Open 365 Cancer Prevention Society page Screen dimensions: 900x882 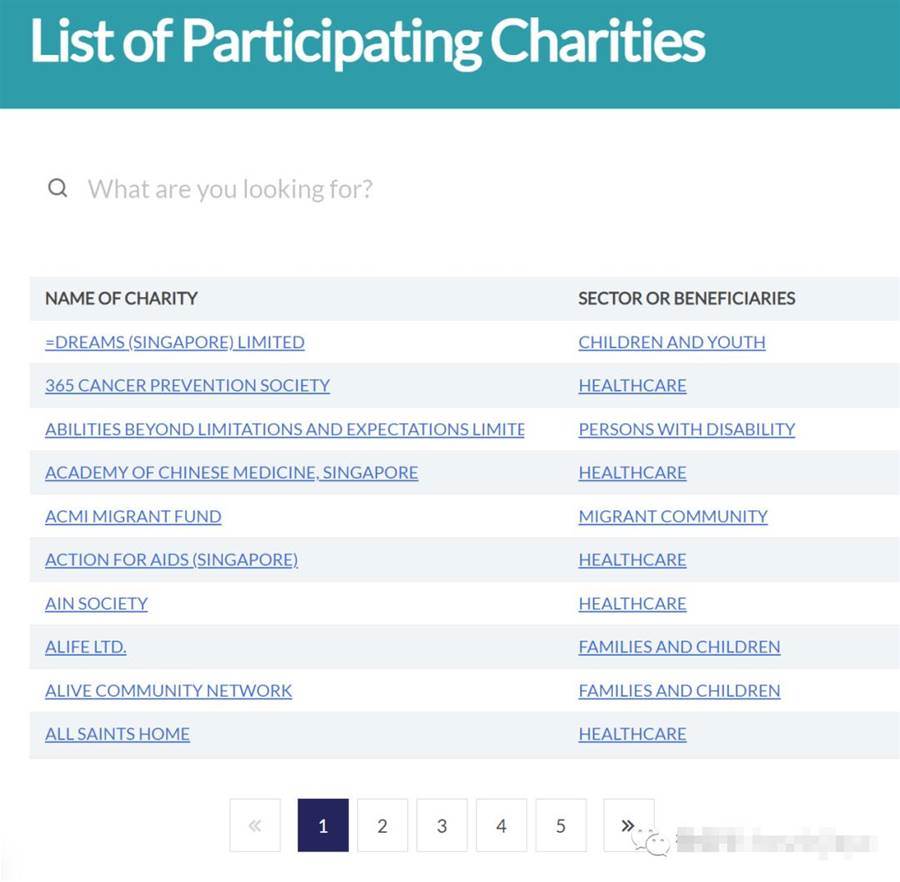click(x=187, y=385)
